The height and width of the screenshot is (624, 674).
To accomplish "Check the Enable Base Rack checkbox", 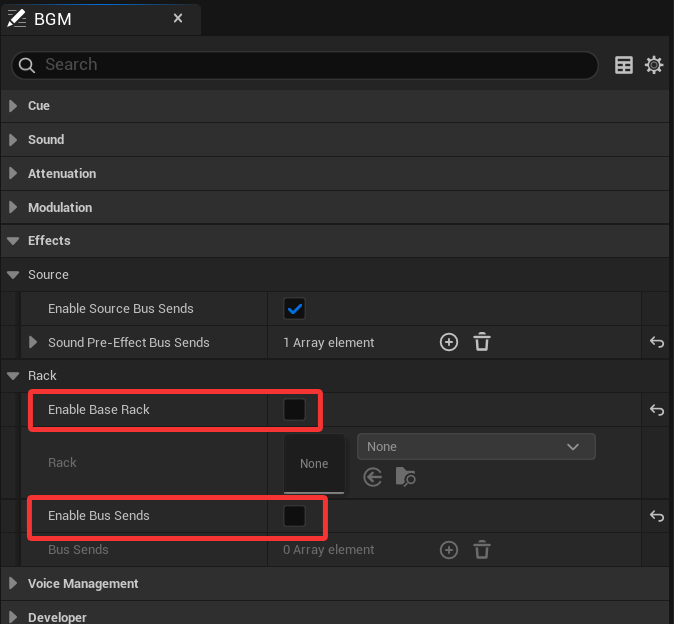I will (294, 410).
